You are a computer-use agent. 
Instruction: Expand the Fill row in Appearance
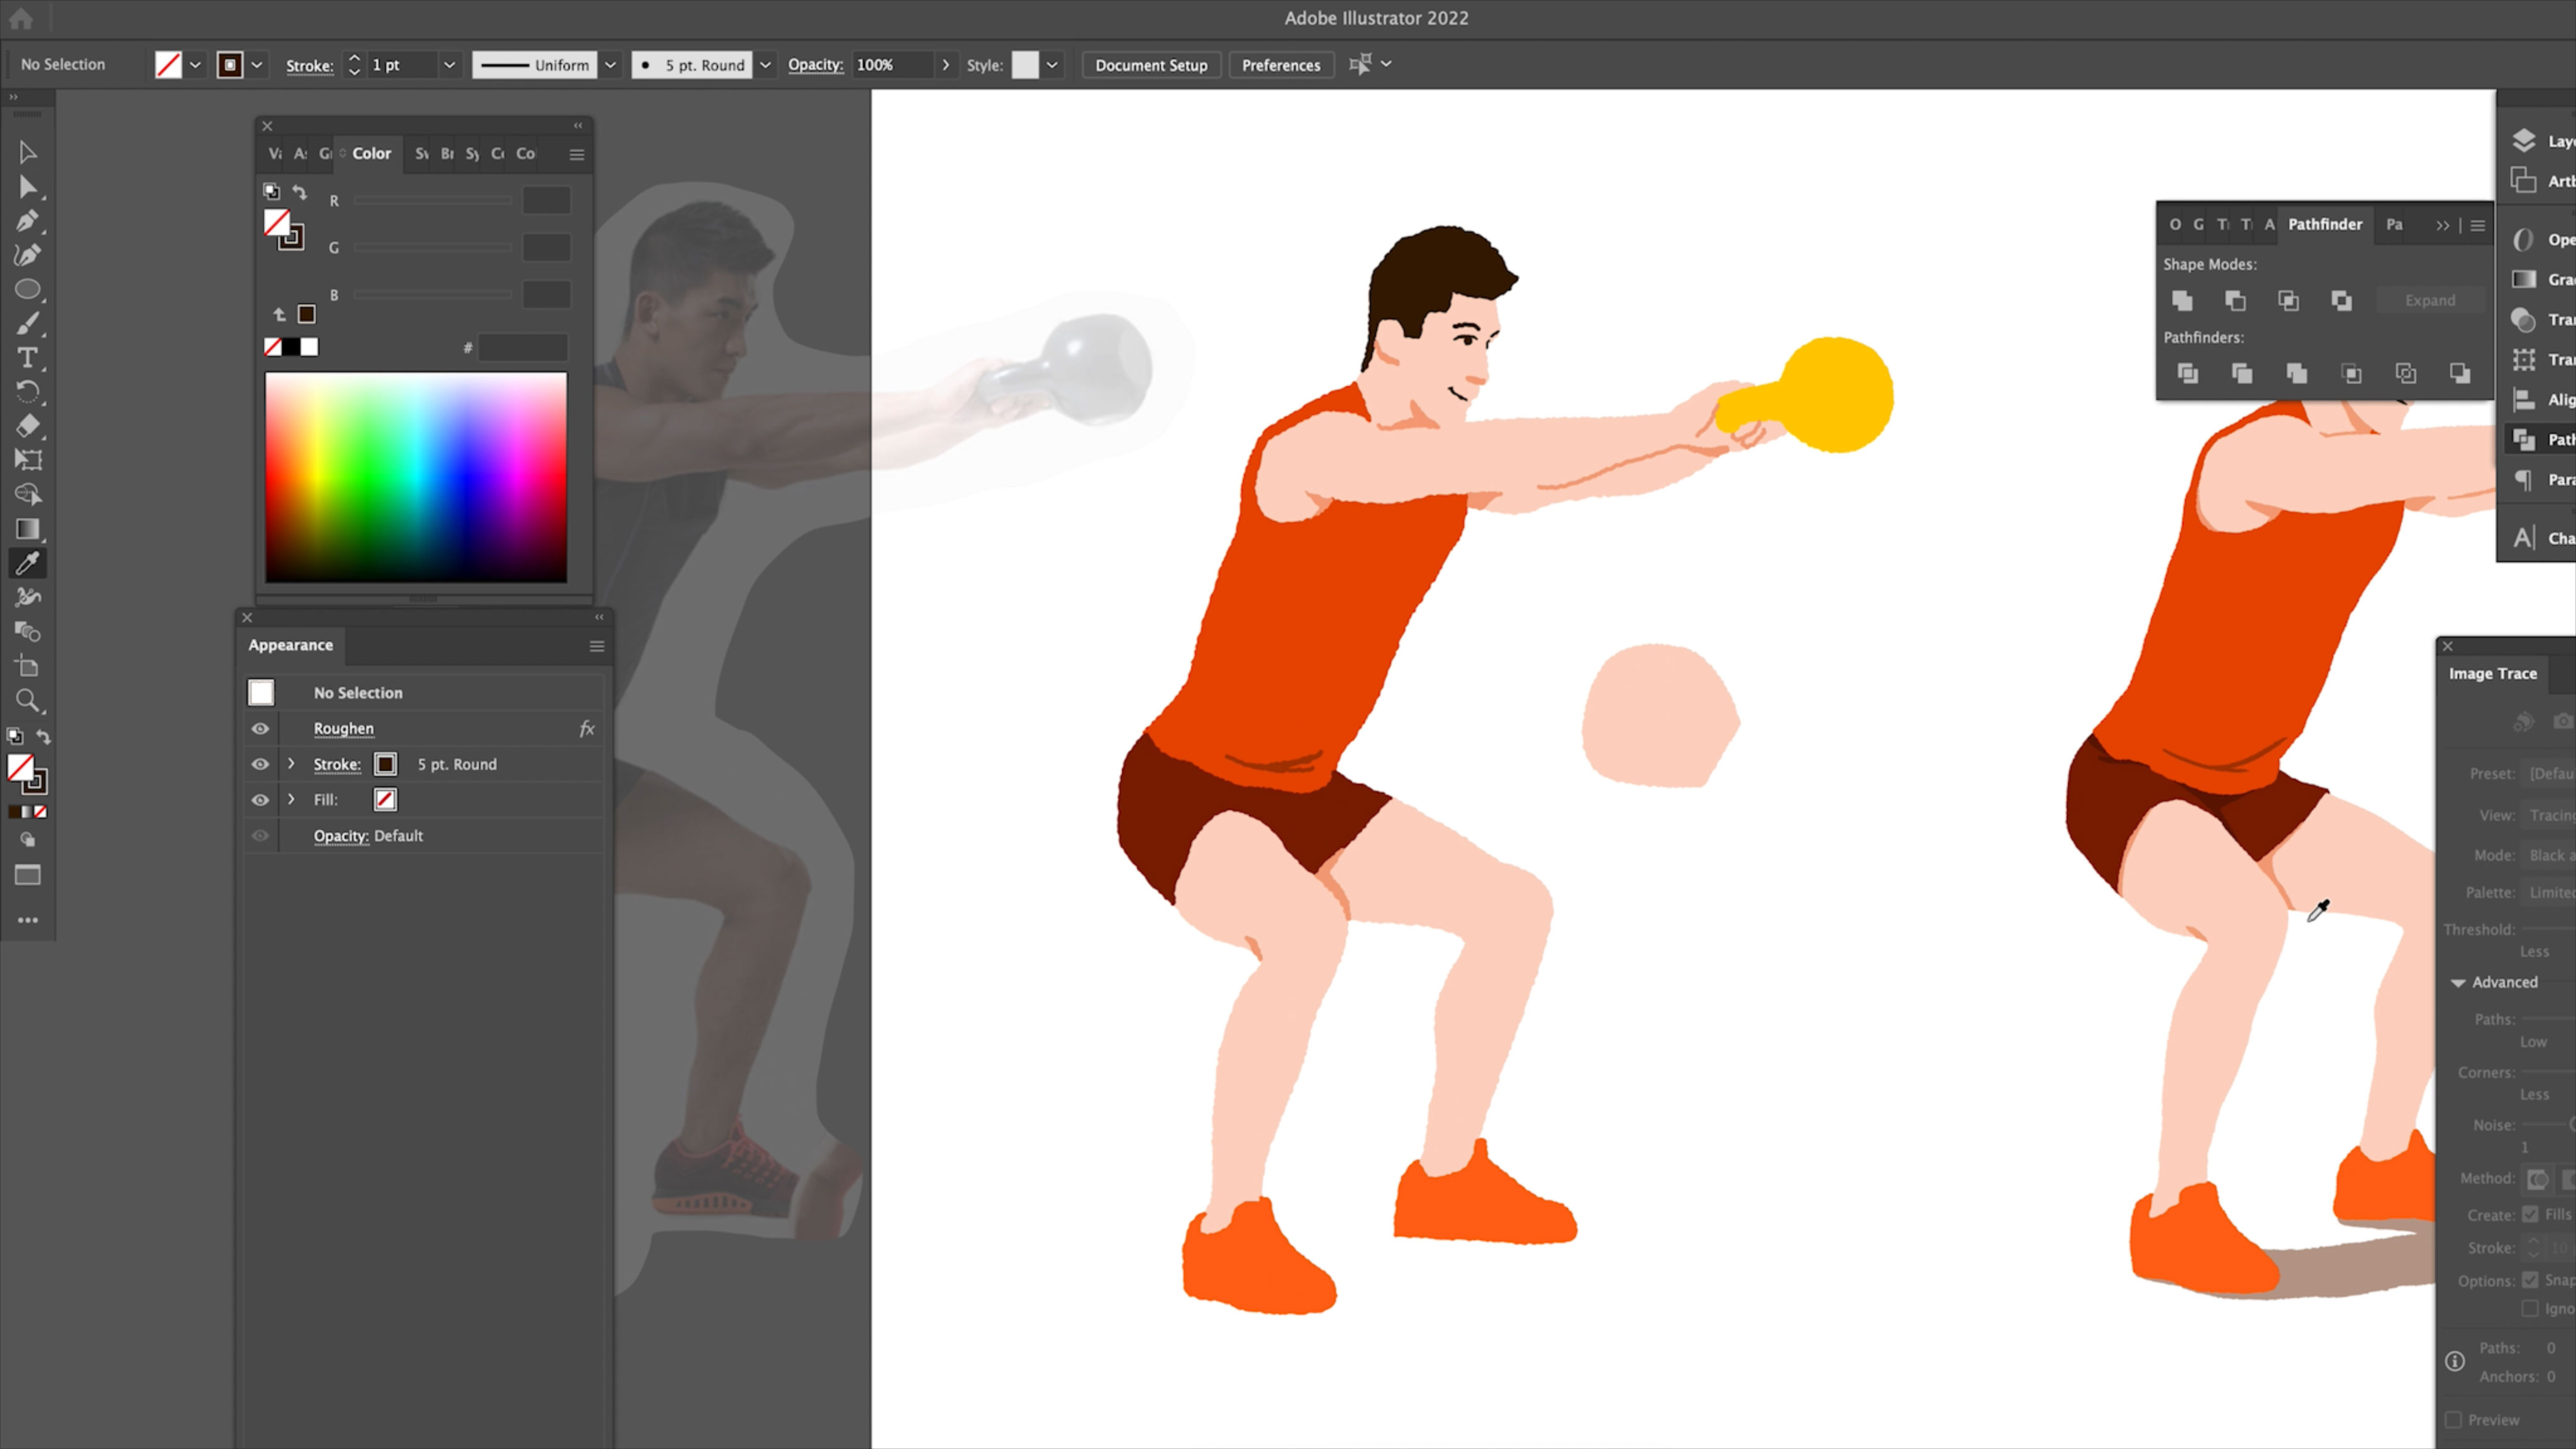pyautogui.click(x=291, y=800)
